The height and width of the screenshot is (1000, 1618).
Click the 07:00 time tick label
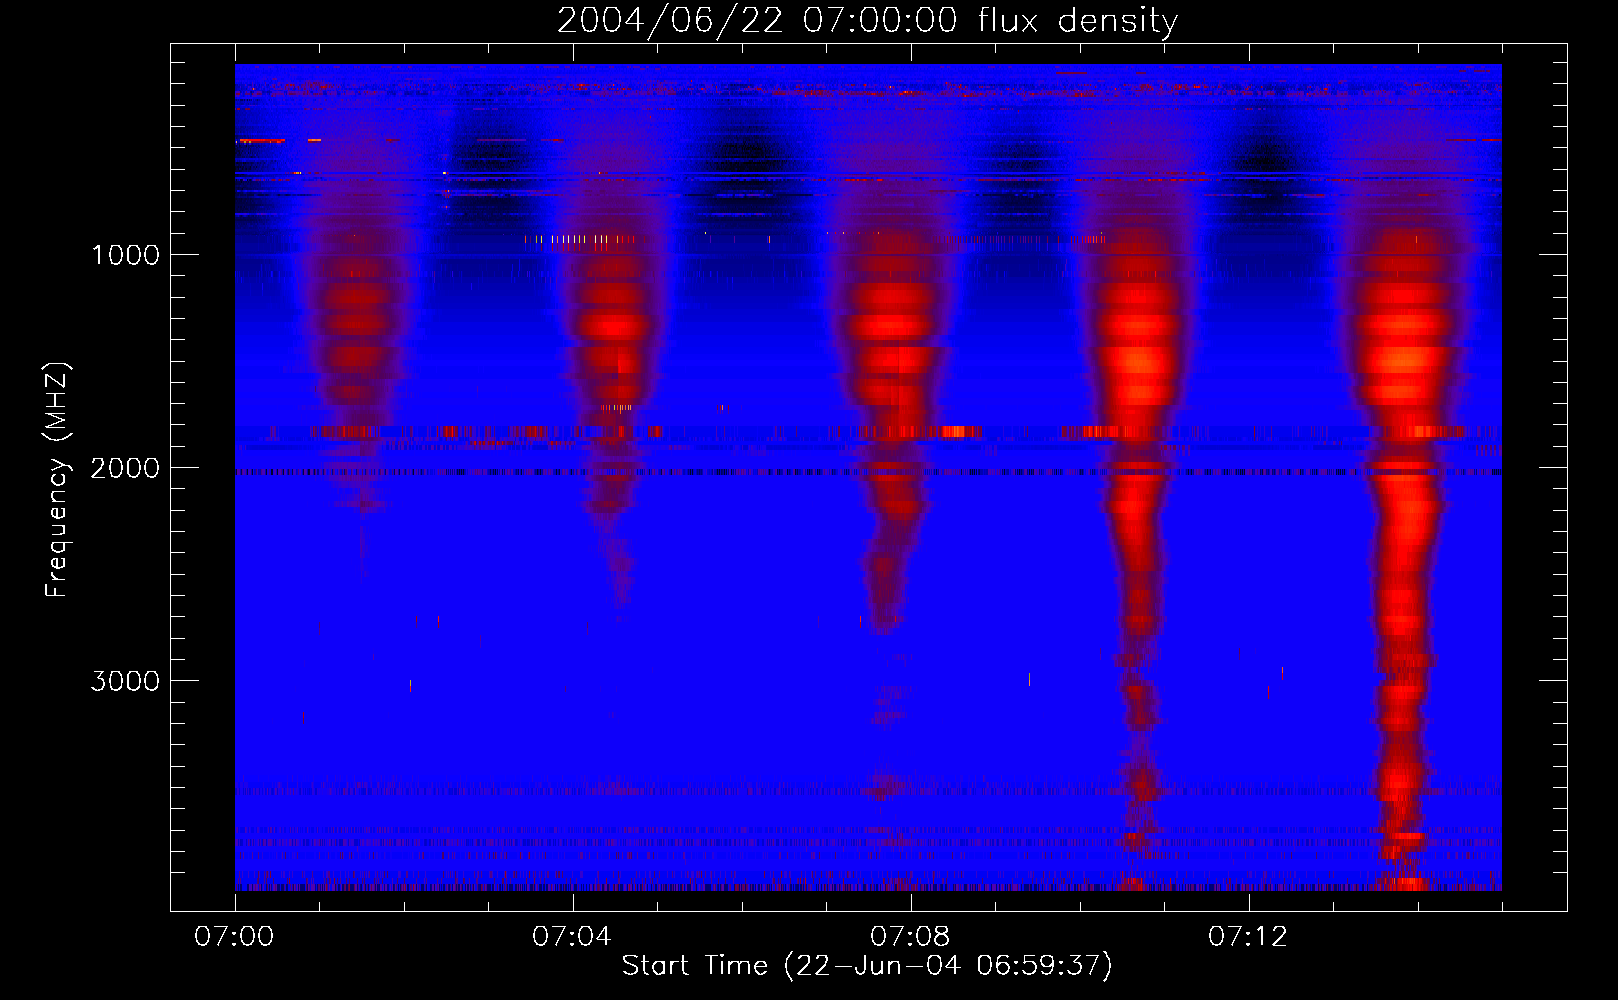tap(234, 937)
